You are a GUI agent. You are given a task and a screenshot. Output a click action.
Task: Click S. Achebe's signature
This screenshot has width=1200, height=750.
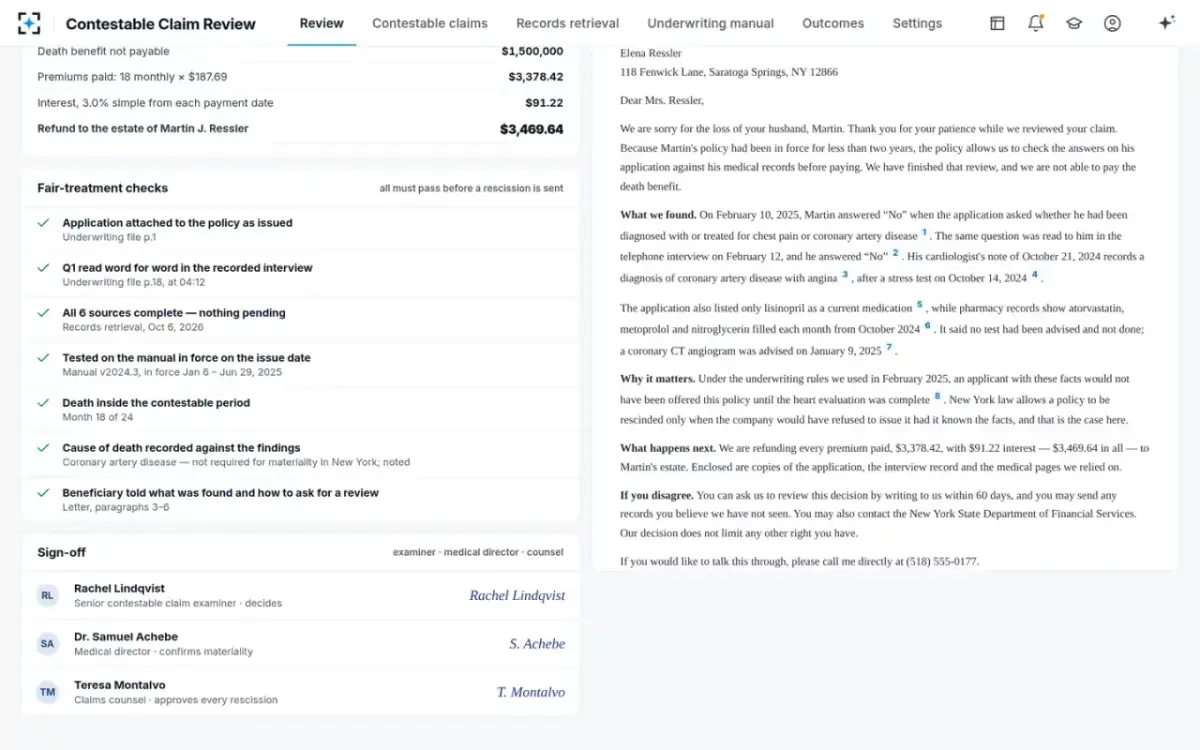537,644
